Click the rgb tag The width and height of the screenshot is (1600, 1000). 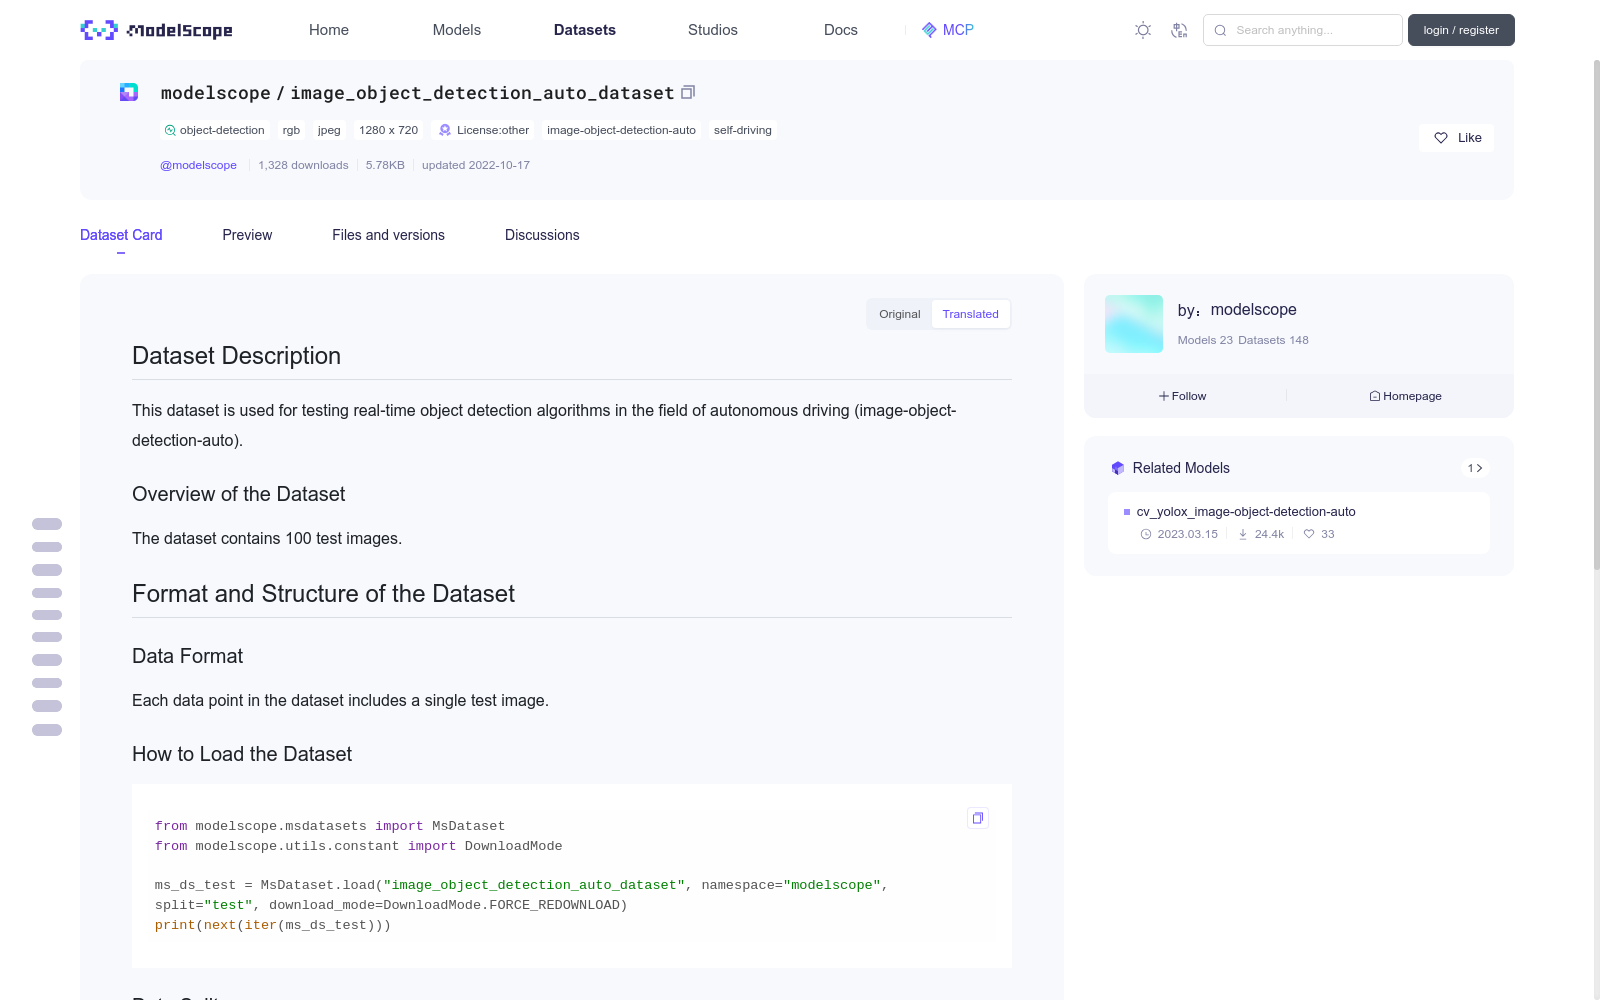click(x=291, y=130)
